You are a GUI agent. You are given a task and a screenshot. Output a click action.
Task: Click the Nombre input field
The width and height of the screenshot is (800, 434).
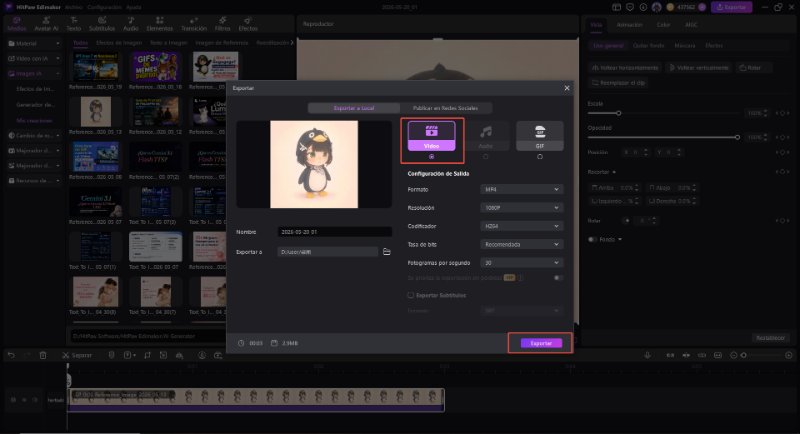click(335, 232)
